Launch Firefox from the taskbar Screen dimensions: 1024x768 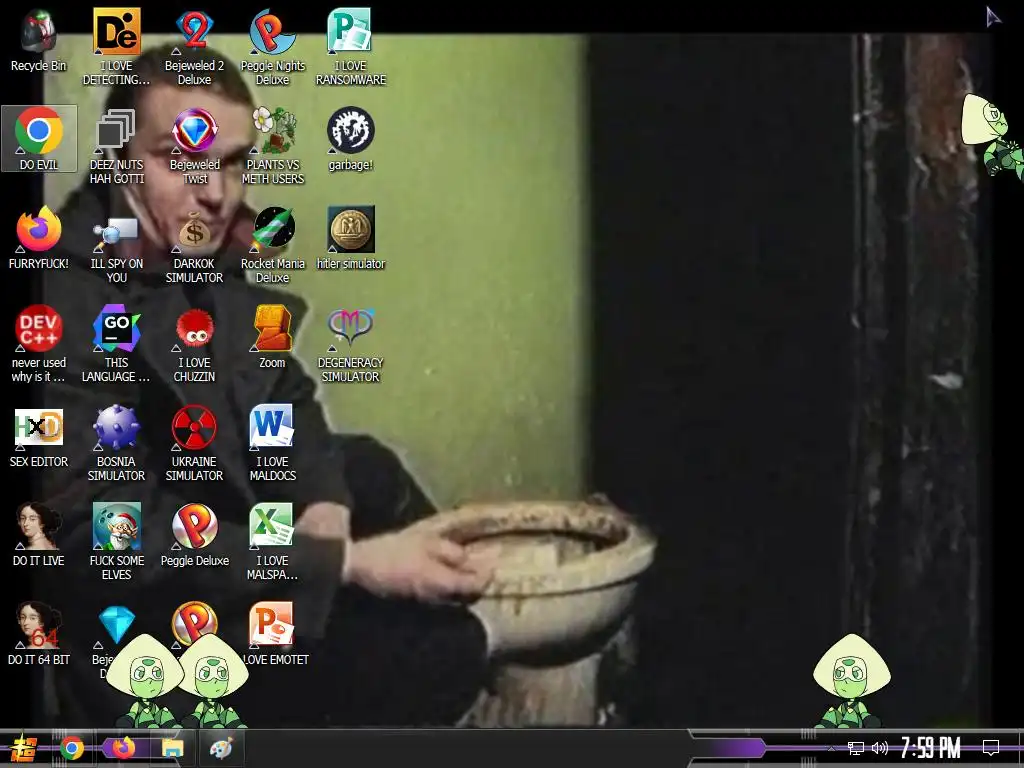pos(123,748)
